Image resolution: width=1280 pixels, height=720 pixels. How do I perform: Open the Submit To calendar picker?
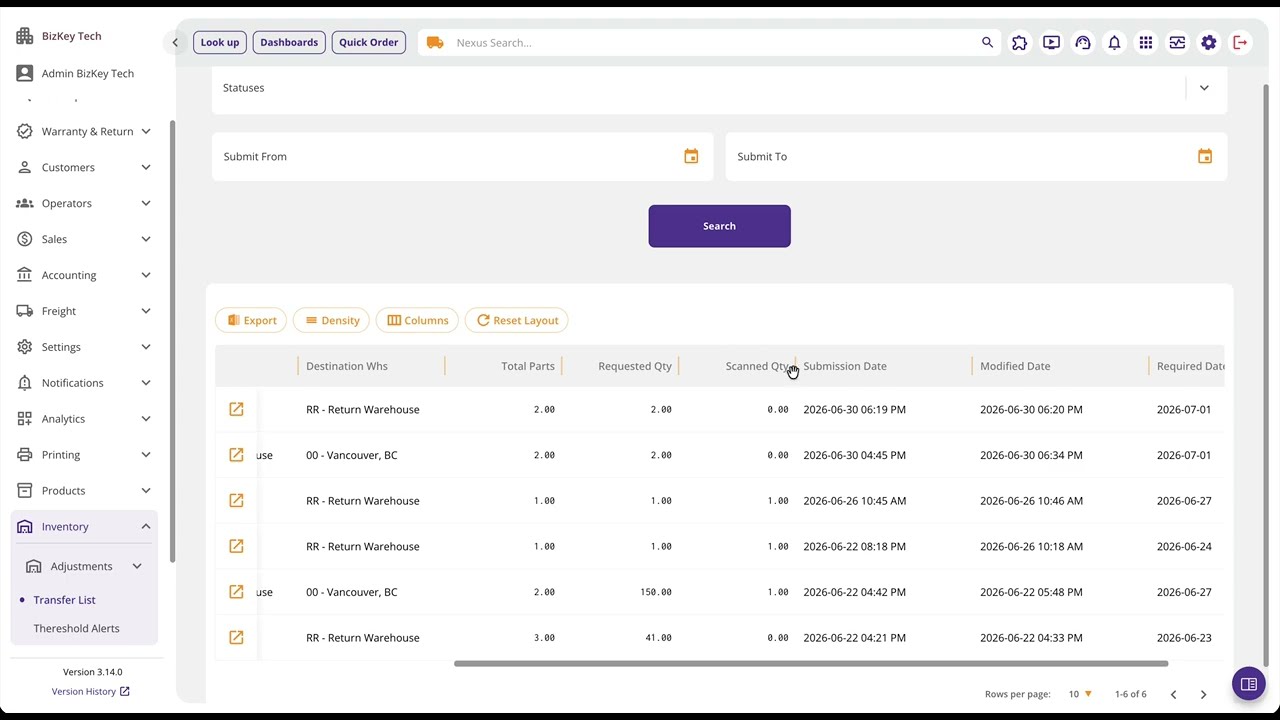click(x=1205, y=156)
